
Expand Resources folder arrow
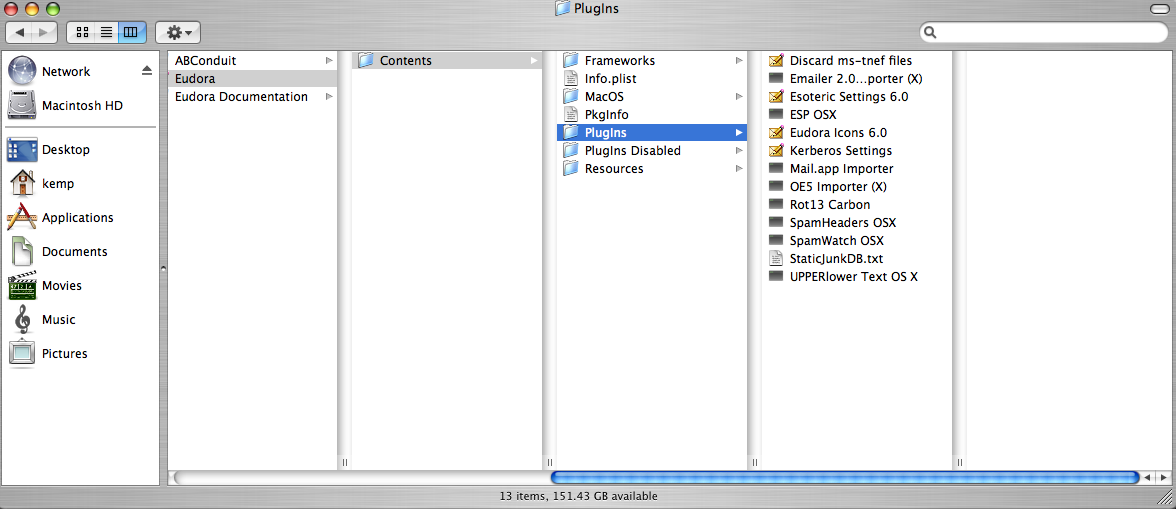pyautogui.click(x=739, y=168)
